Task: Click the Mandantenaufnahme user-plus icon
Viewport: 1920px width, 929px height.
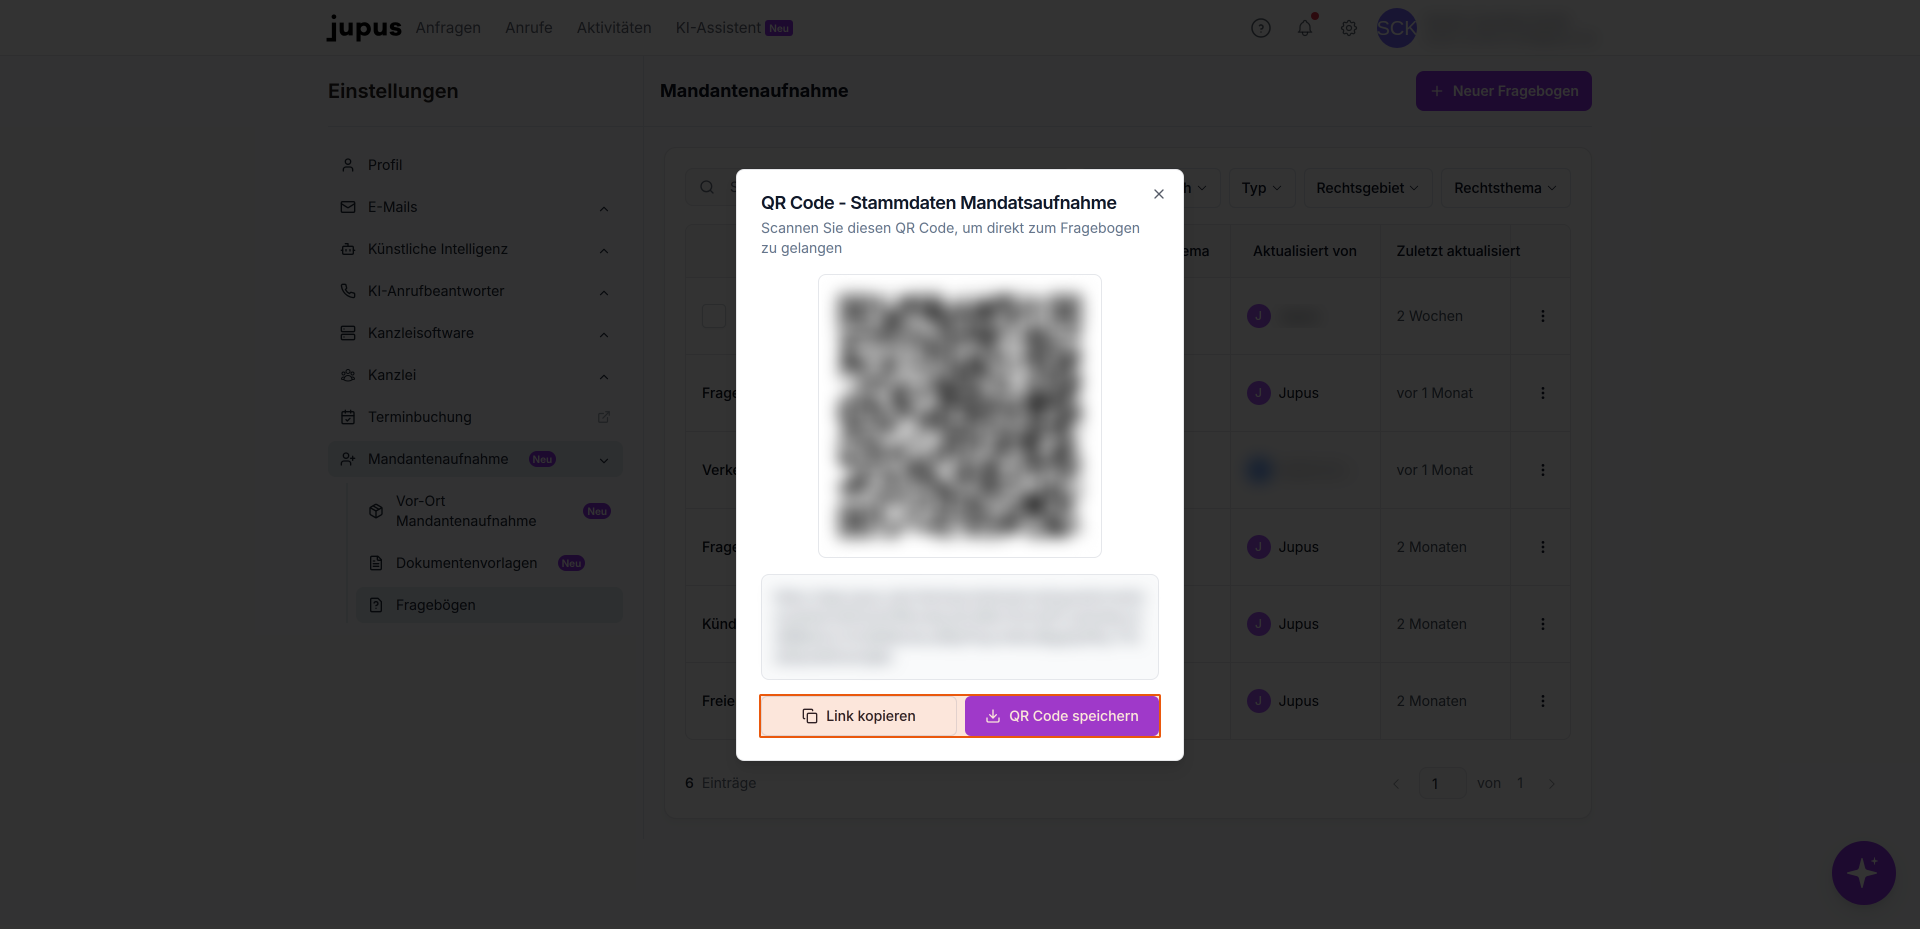Action: [x=348, y=459]
